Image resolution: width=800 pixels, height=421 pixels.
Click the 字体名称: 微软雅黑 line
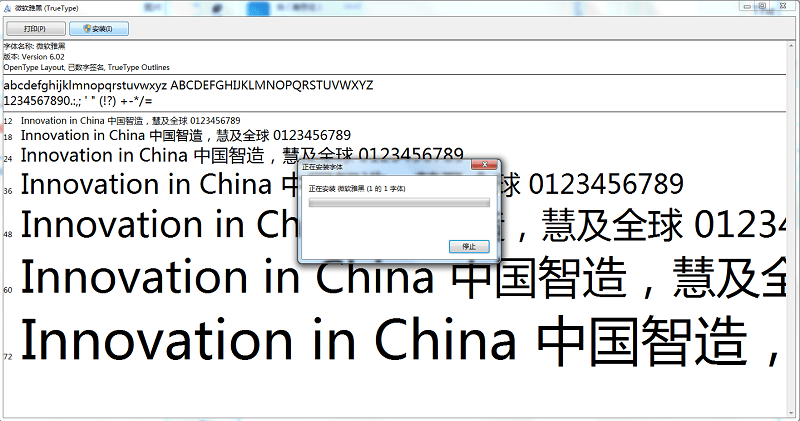[x=34, y=46]
